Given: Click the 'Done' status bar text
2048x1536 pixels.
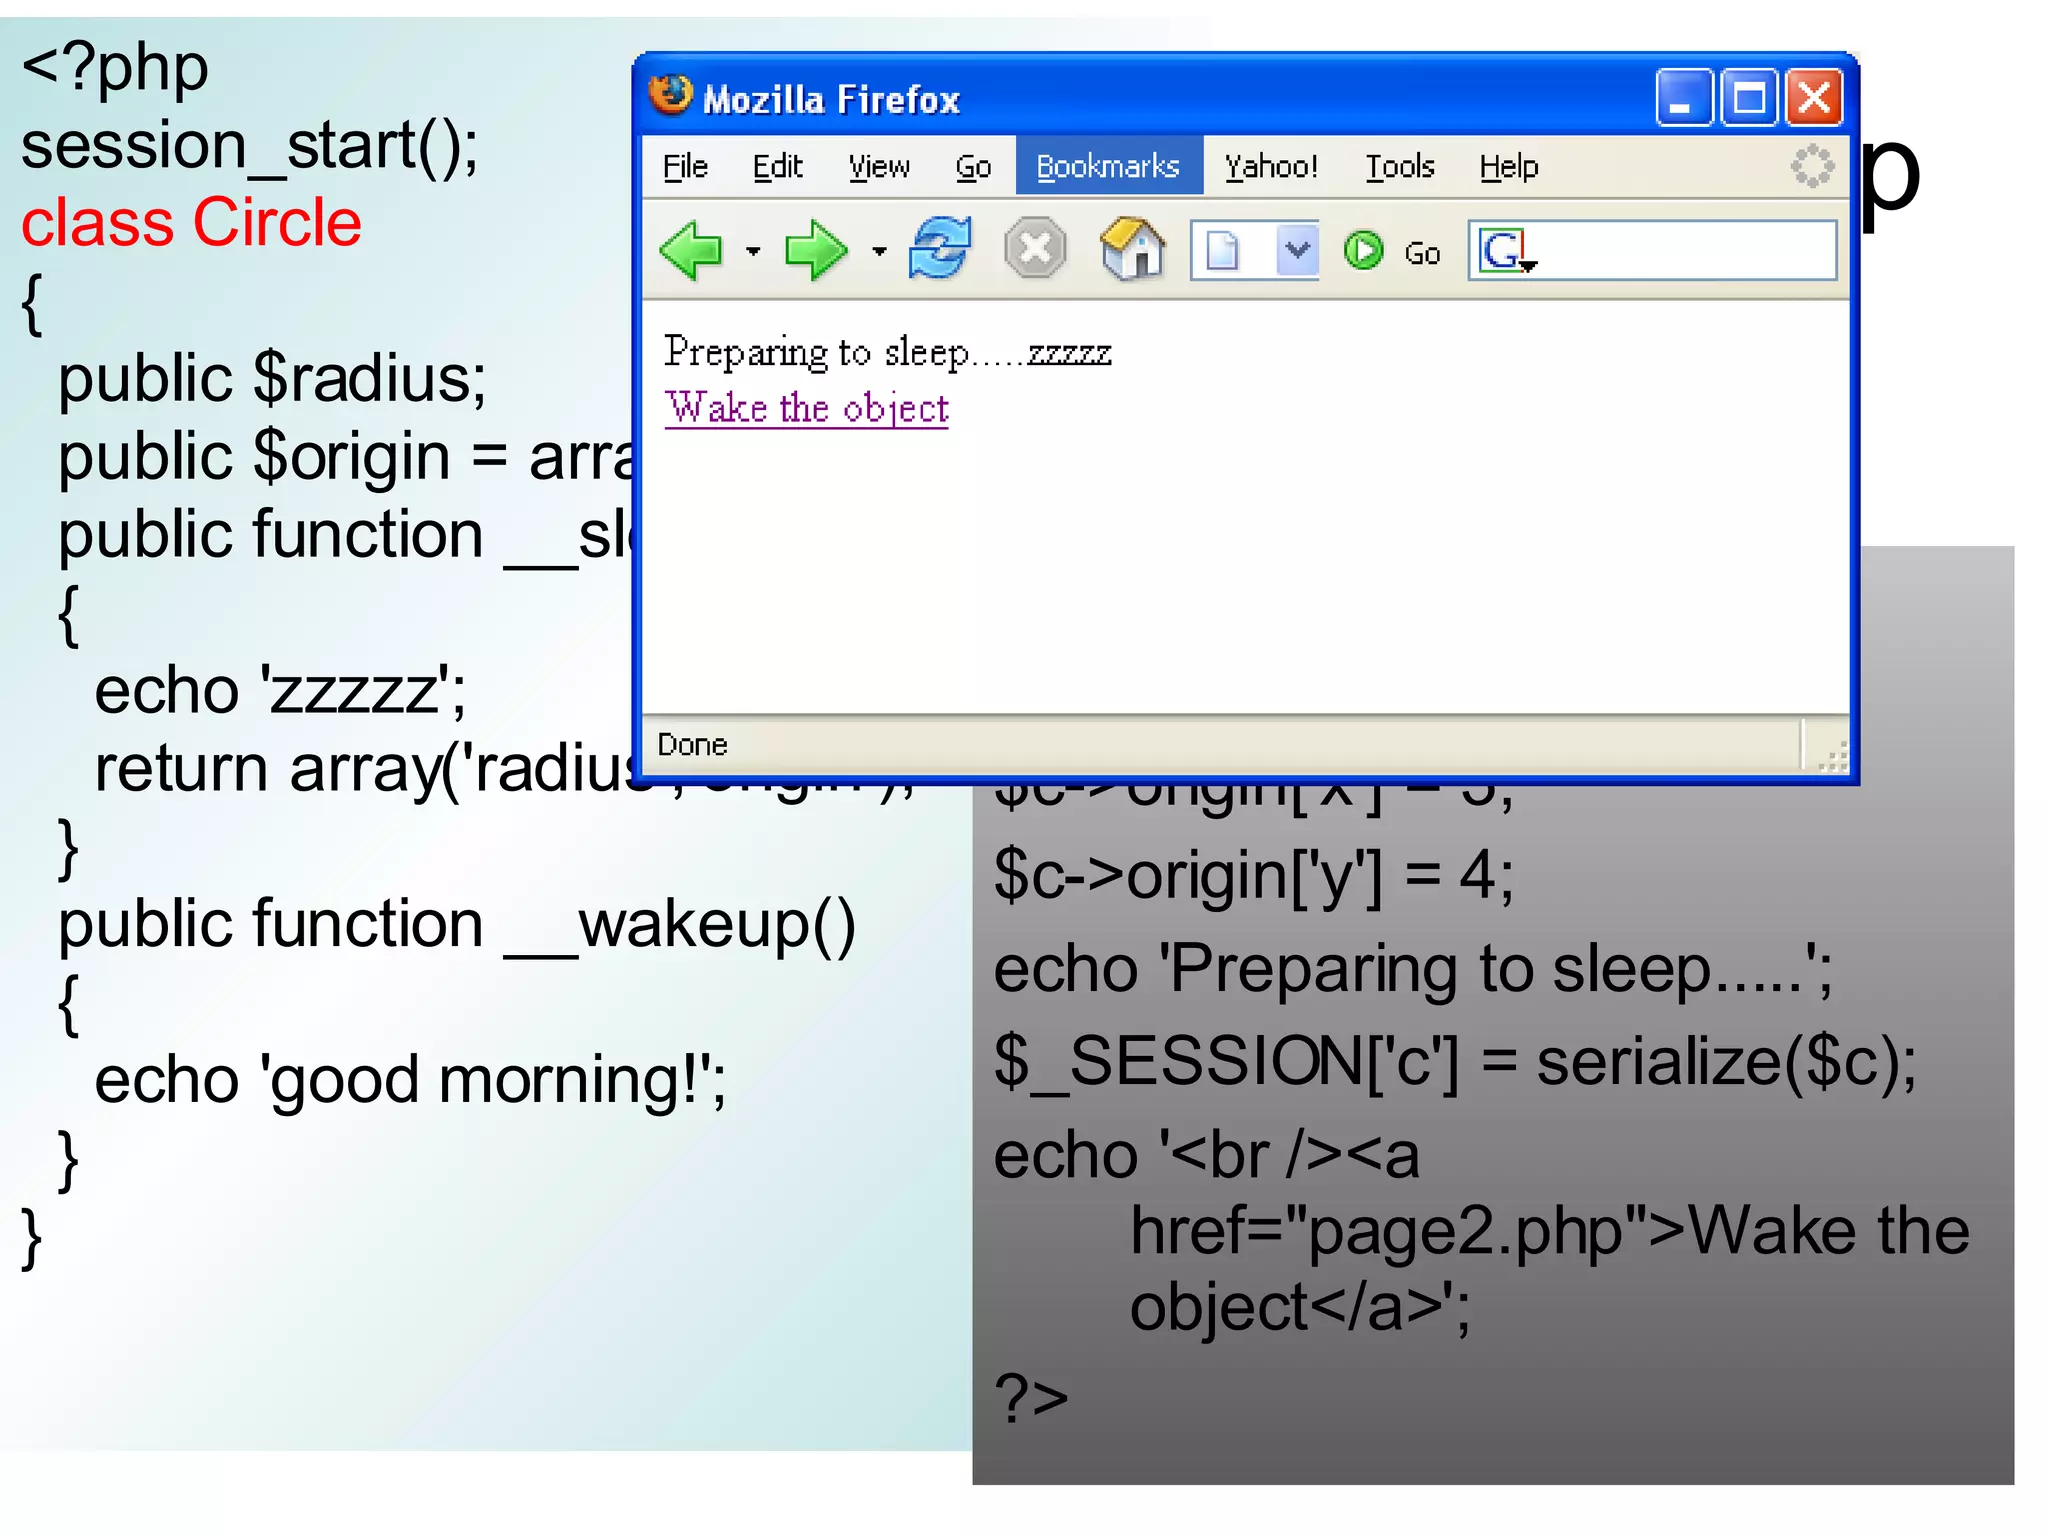Looking at the screenshot, I should pos(692,745).
